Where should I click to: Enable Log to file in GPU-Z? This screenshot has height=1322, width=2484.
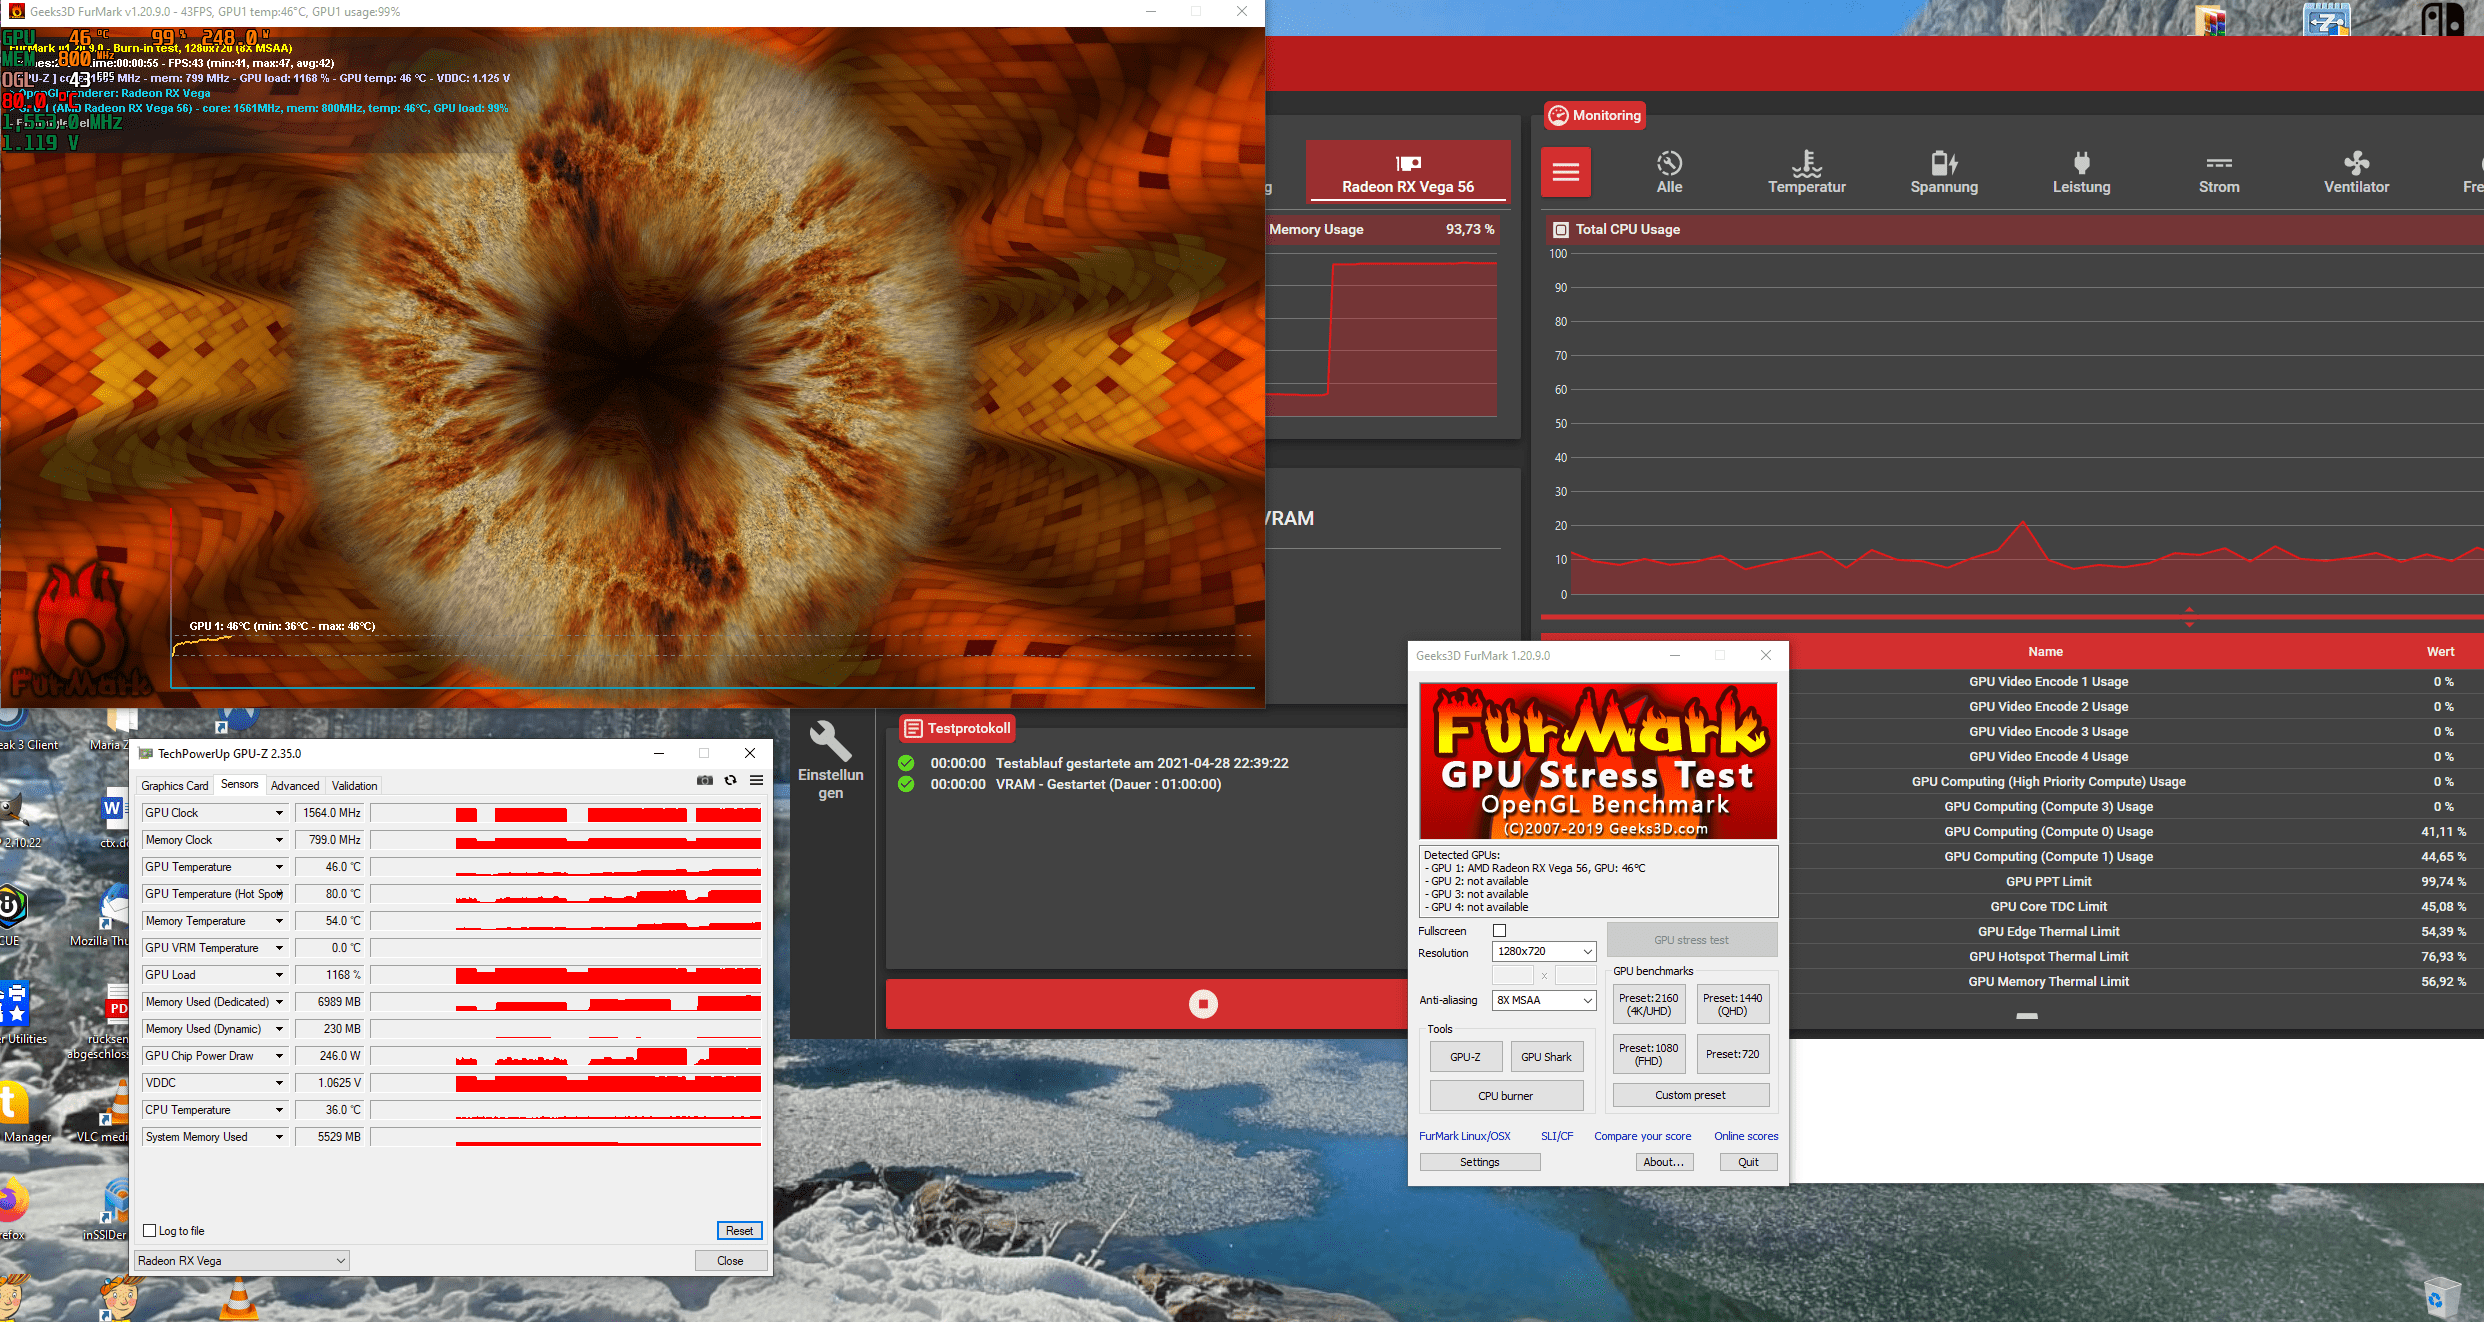coord(150,1231)
